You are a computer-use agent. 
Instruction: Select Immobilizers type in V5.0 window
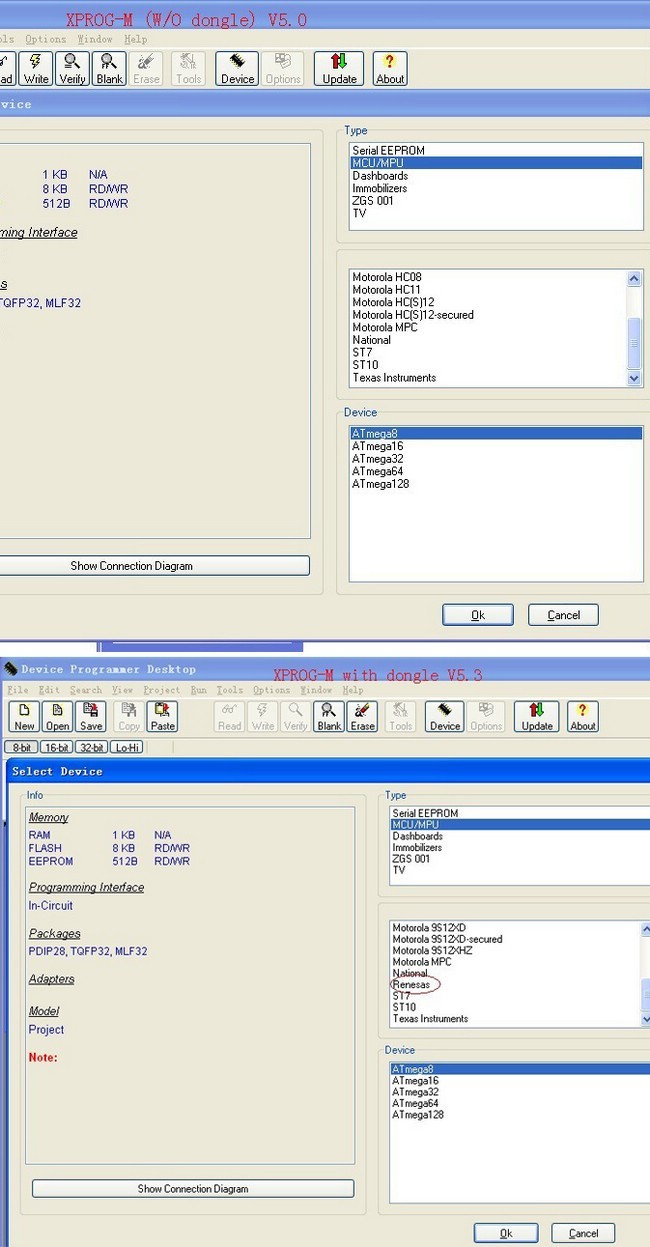pyautogui.click(x=495, y=188)
